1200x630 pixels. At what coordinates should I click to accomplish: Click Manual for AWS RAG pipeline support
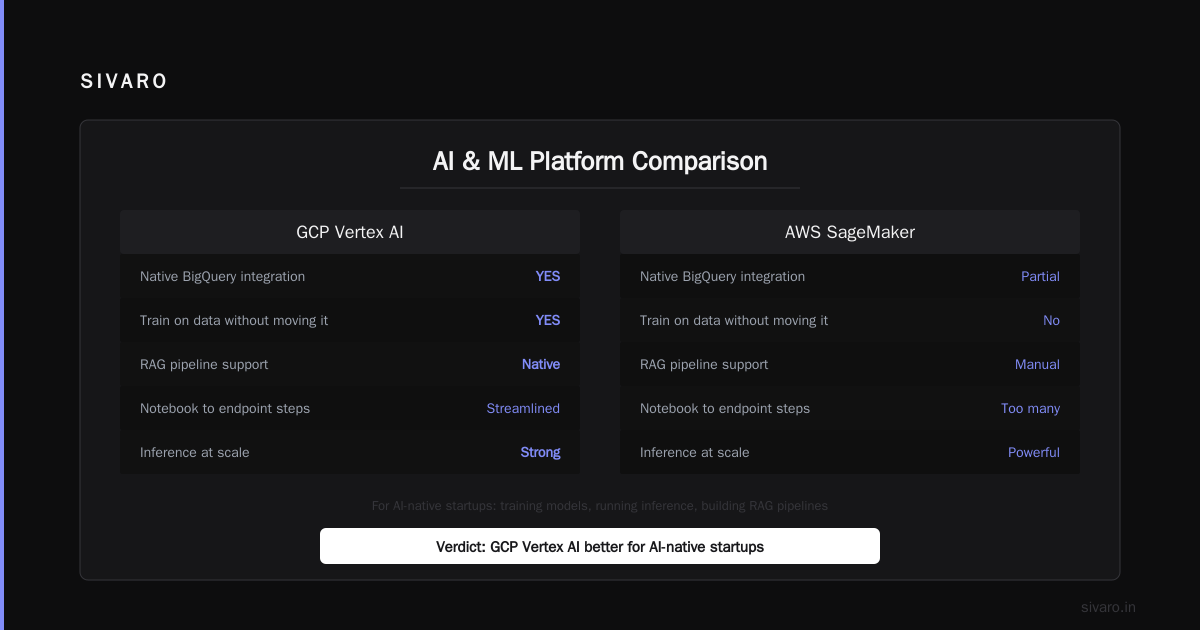(1037, 364)
